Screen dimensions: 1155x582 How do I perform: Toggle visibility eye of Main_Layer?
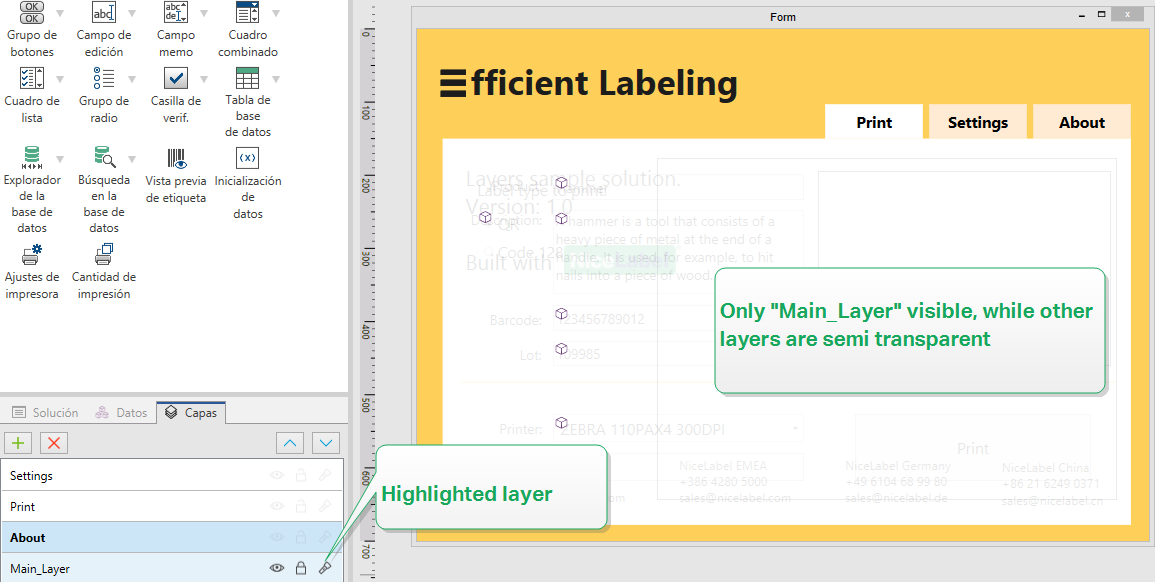[x=277, y=568]
